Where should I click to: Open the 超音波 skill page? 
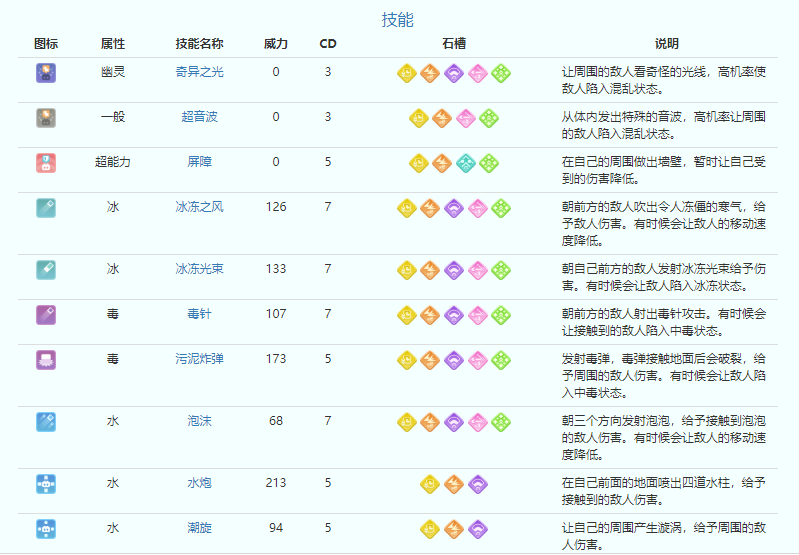point(199,117)
